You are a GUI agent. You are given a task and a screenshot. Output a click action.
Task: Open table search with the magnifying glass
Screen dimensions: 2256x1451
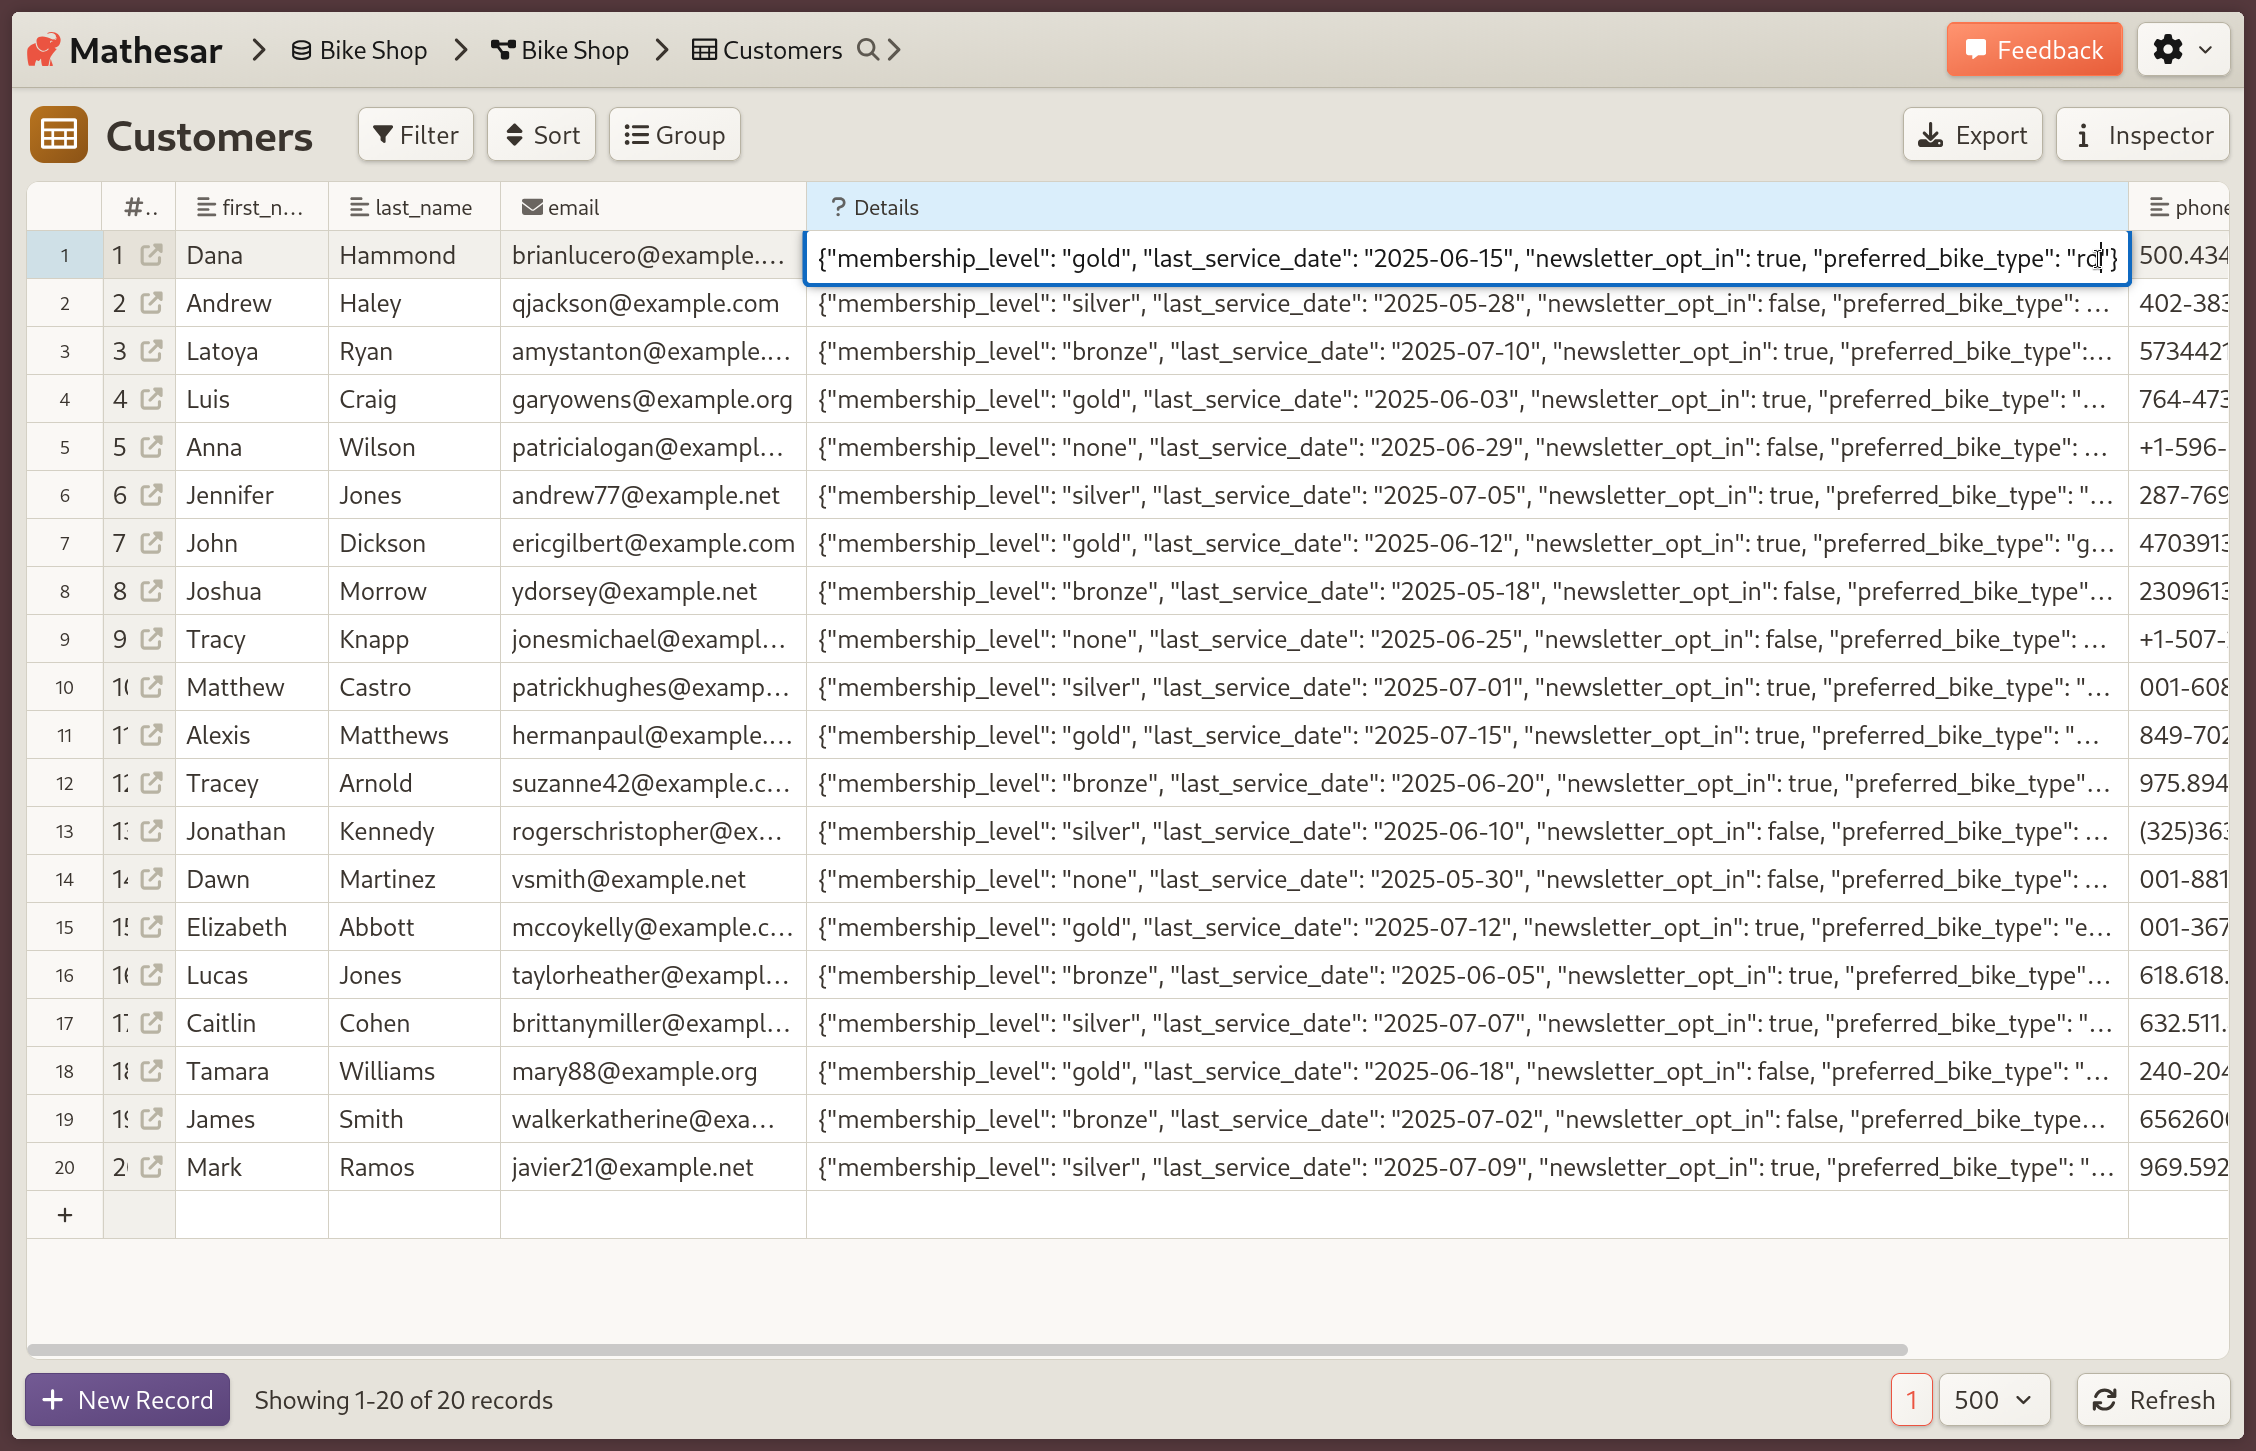(x=869, y=49)
